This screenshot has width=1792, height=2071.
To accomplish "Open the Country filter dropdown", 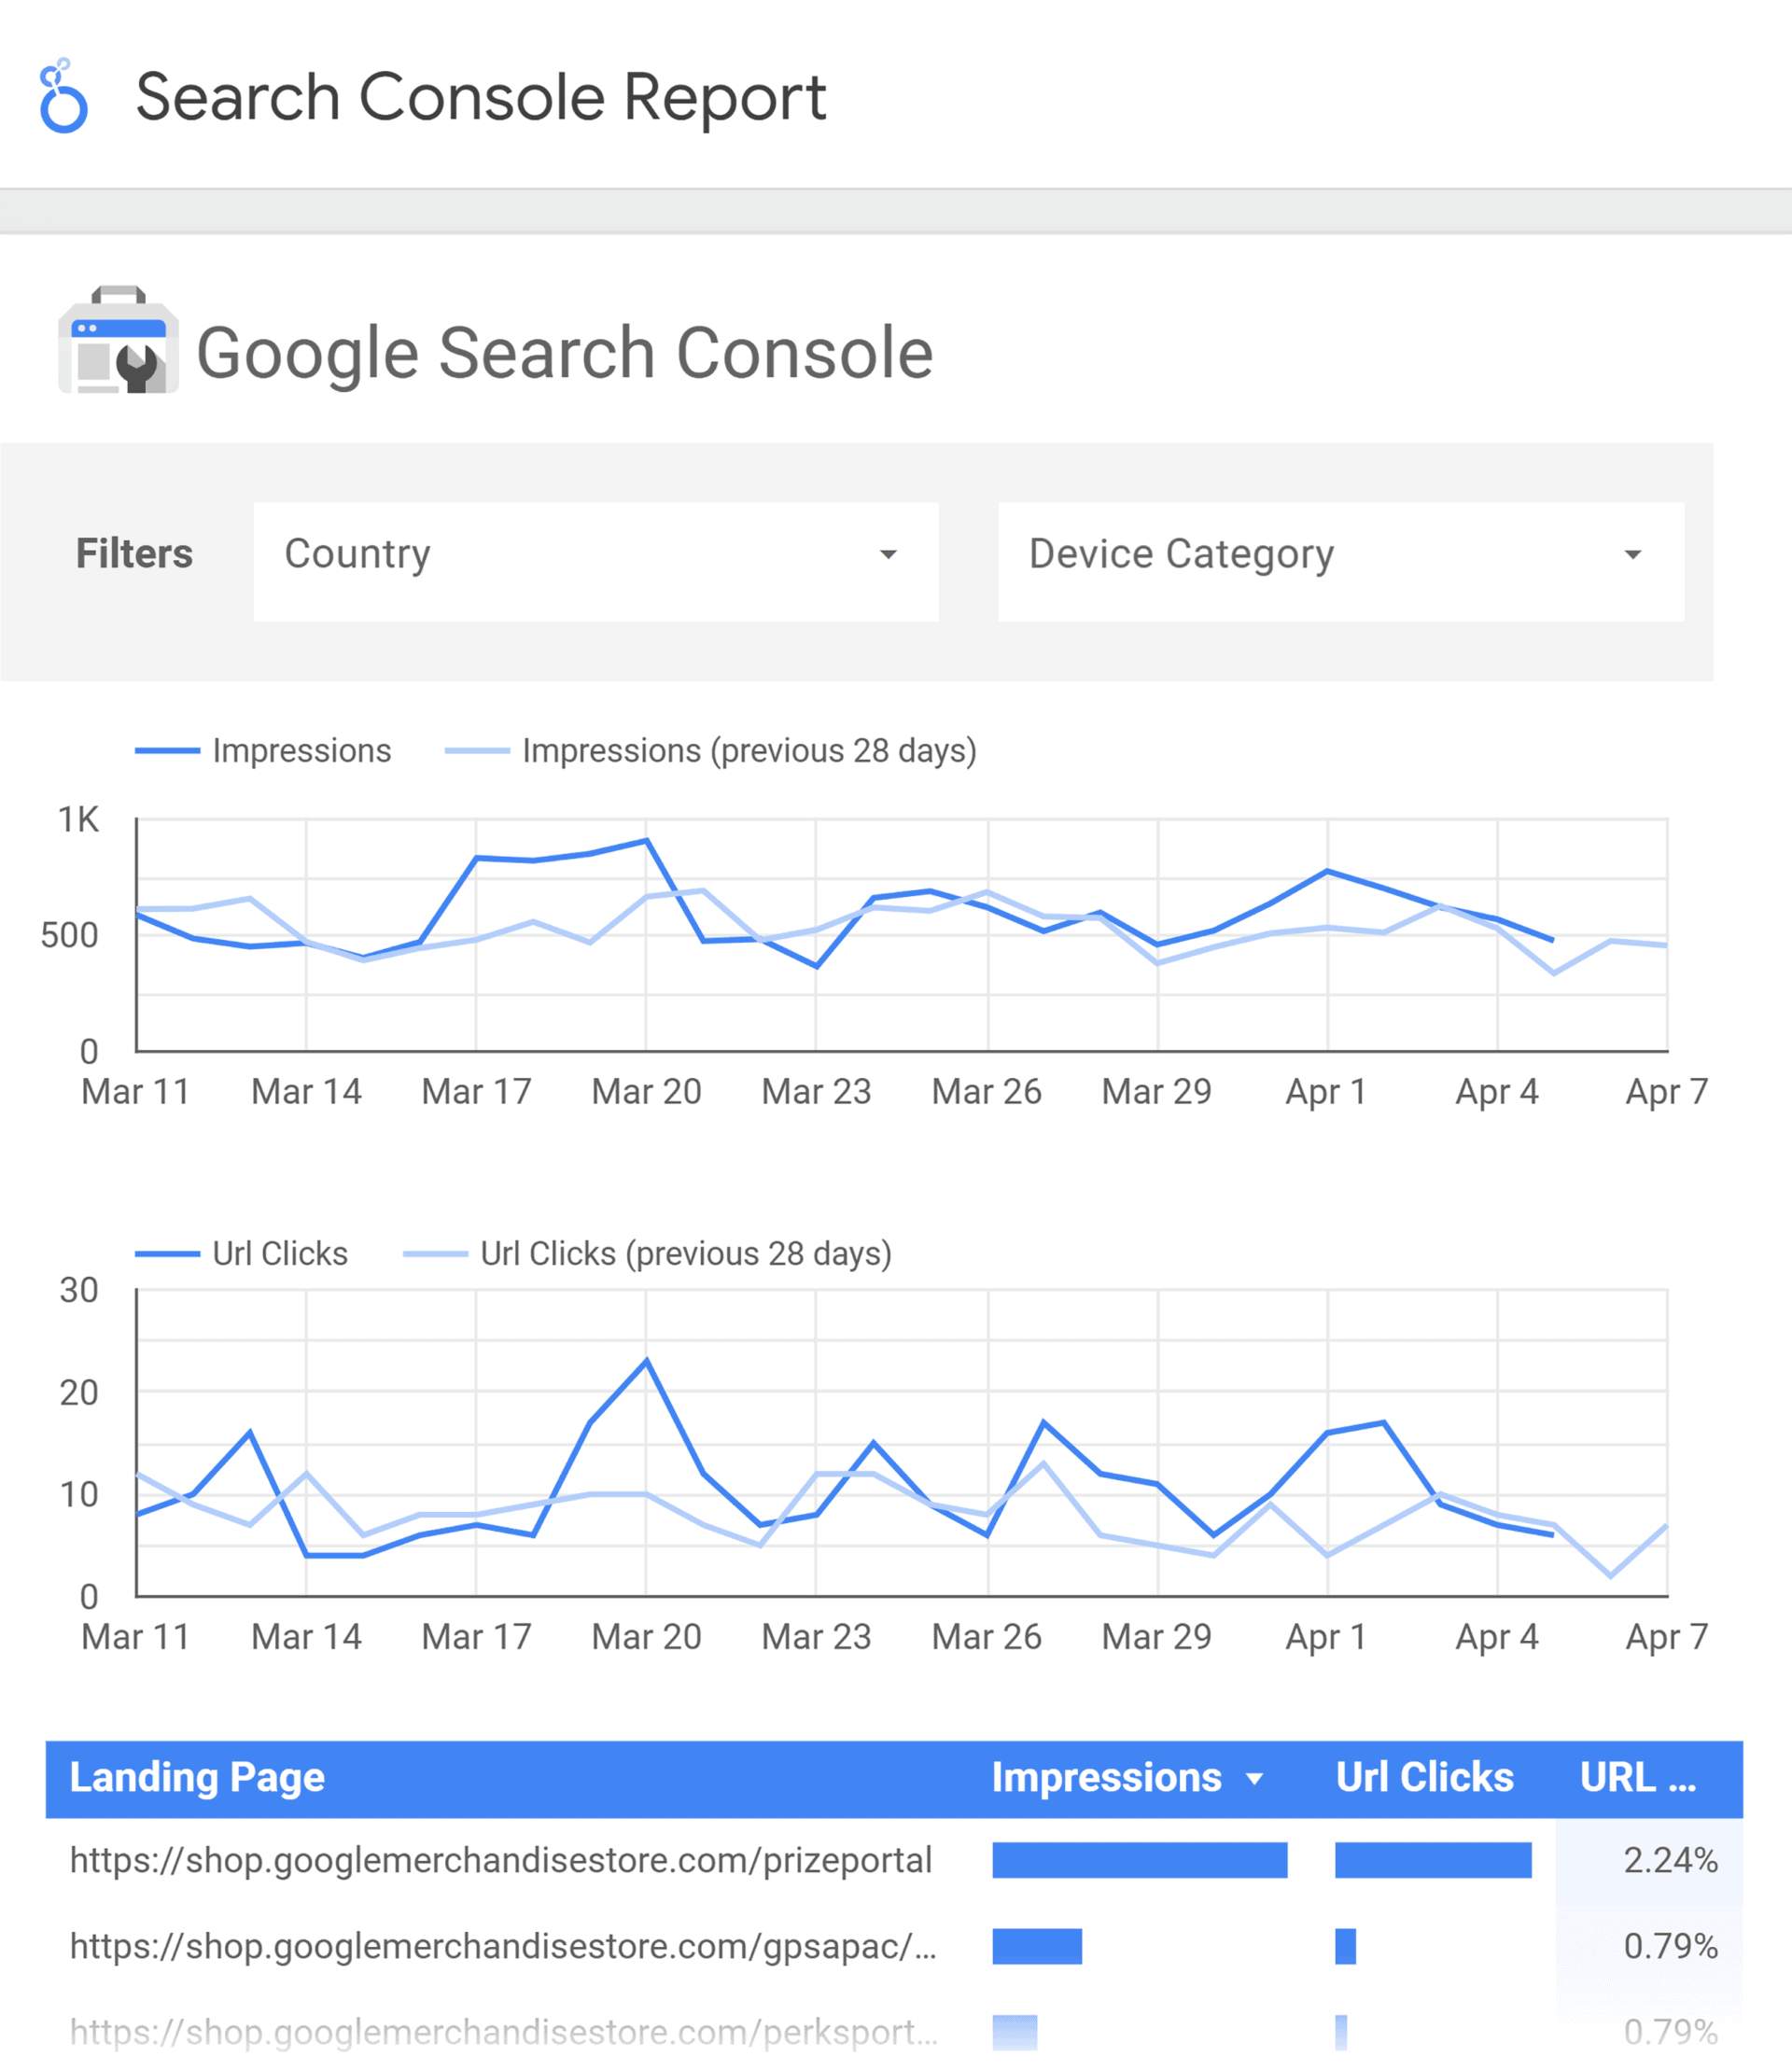I will point(596,562).
